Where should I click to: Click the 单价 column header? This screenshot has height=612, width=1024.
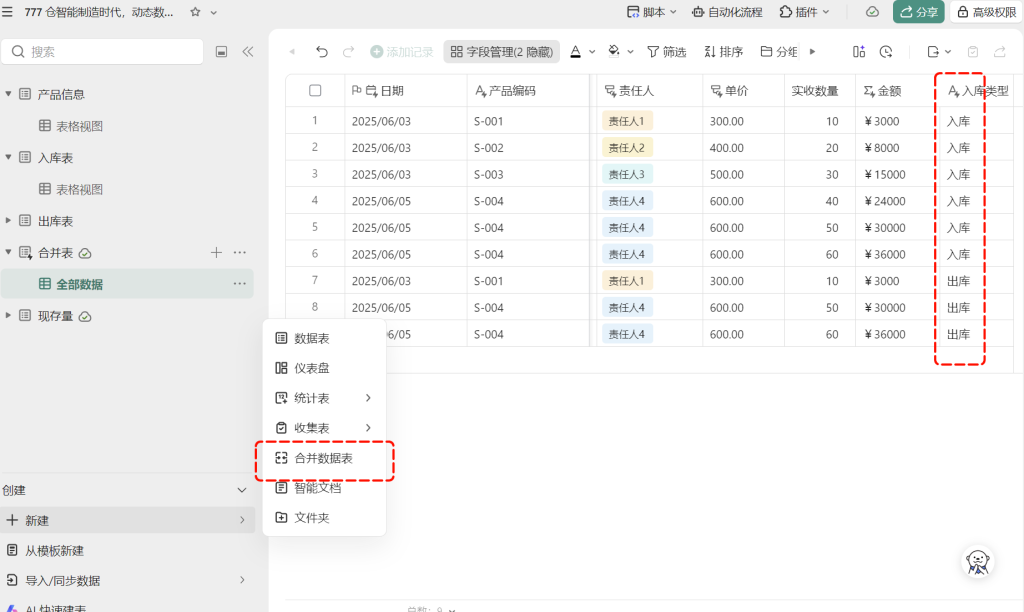pos(743,91)
